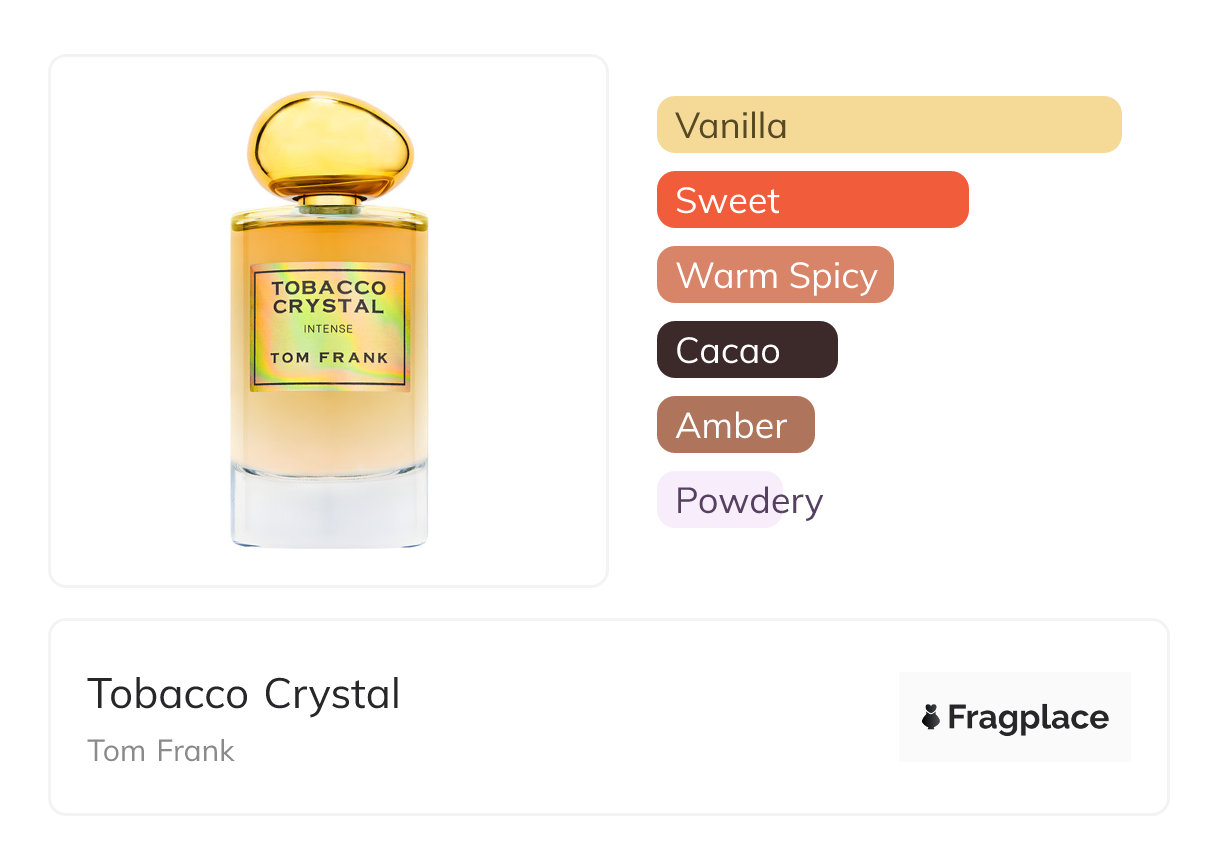Image resolution: width=1218 pixels, height=864 pixels.
Task: Click the Warm Spicy accord bar
Action: pos(775,275)
